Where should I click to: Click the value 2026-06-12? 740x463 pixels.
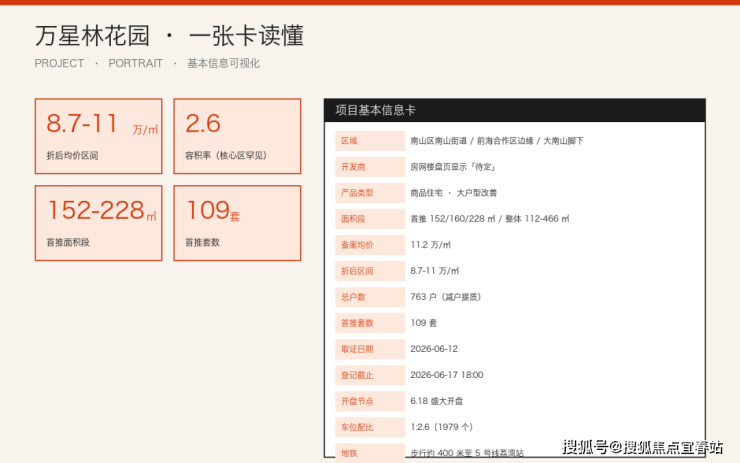434,349
